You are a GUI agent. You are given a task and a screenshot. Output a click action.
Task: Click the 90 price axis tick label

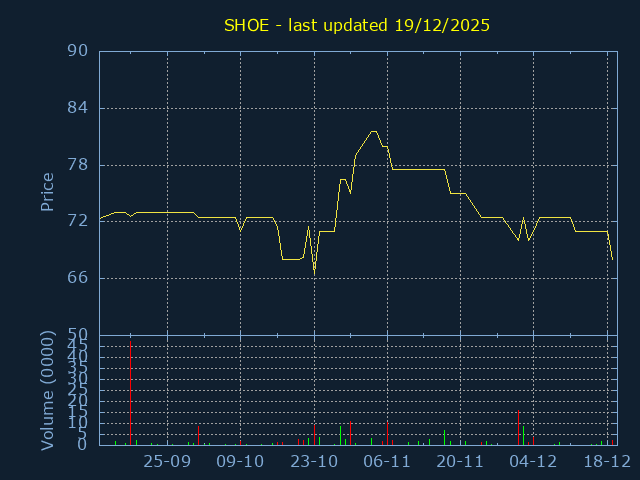[x=78, y=52]
